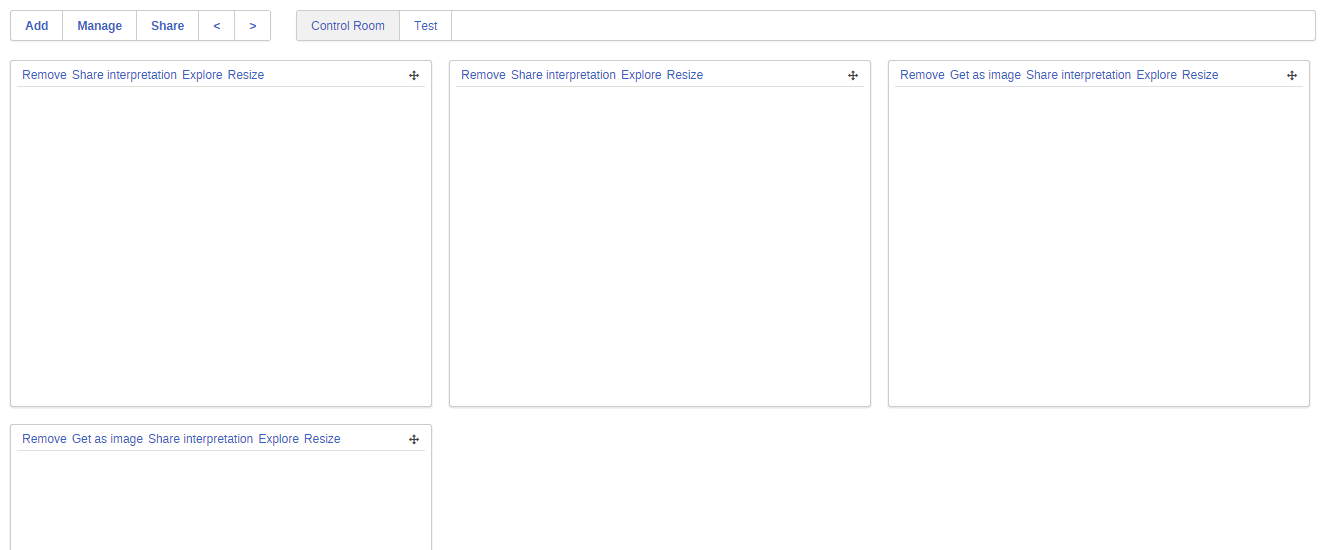The height and width of the screenshot is (550, 1325).
Task: Switch to the Test dashboard tab
Action: [x=426, y=26]
